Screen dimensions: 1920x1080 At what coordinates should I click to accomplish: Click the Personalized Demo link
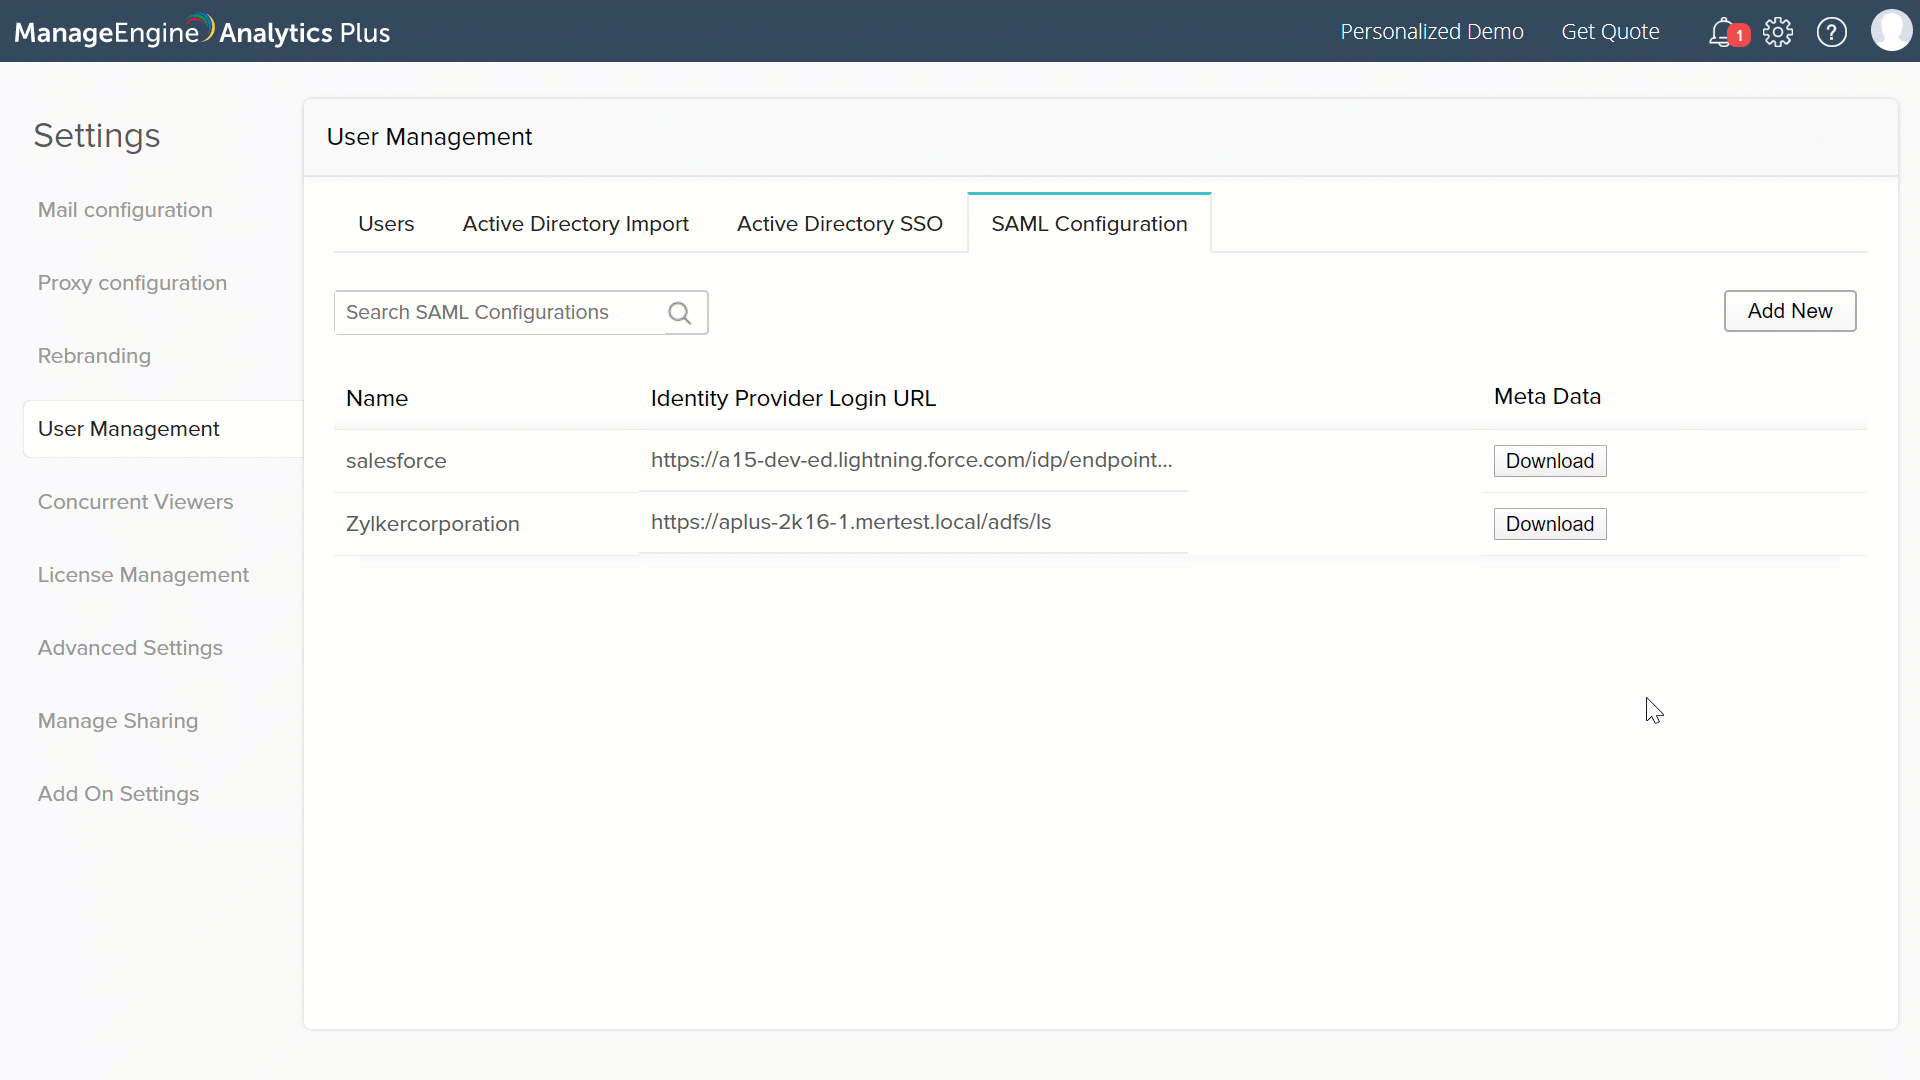pyautogui.click(x=1431, y=32)
